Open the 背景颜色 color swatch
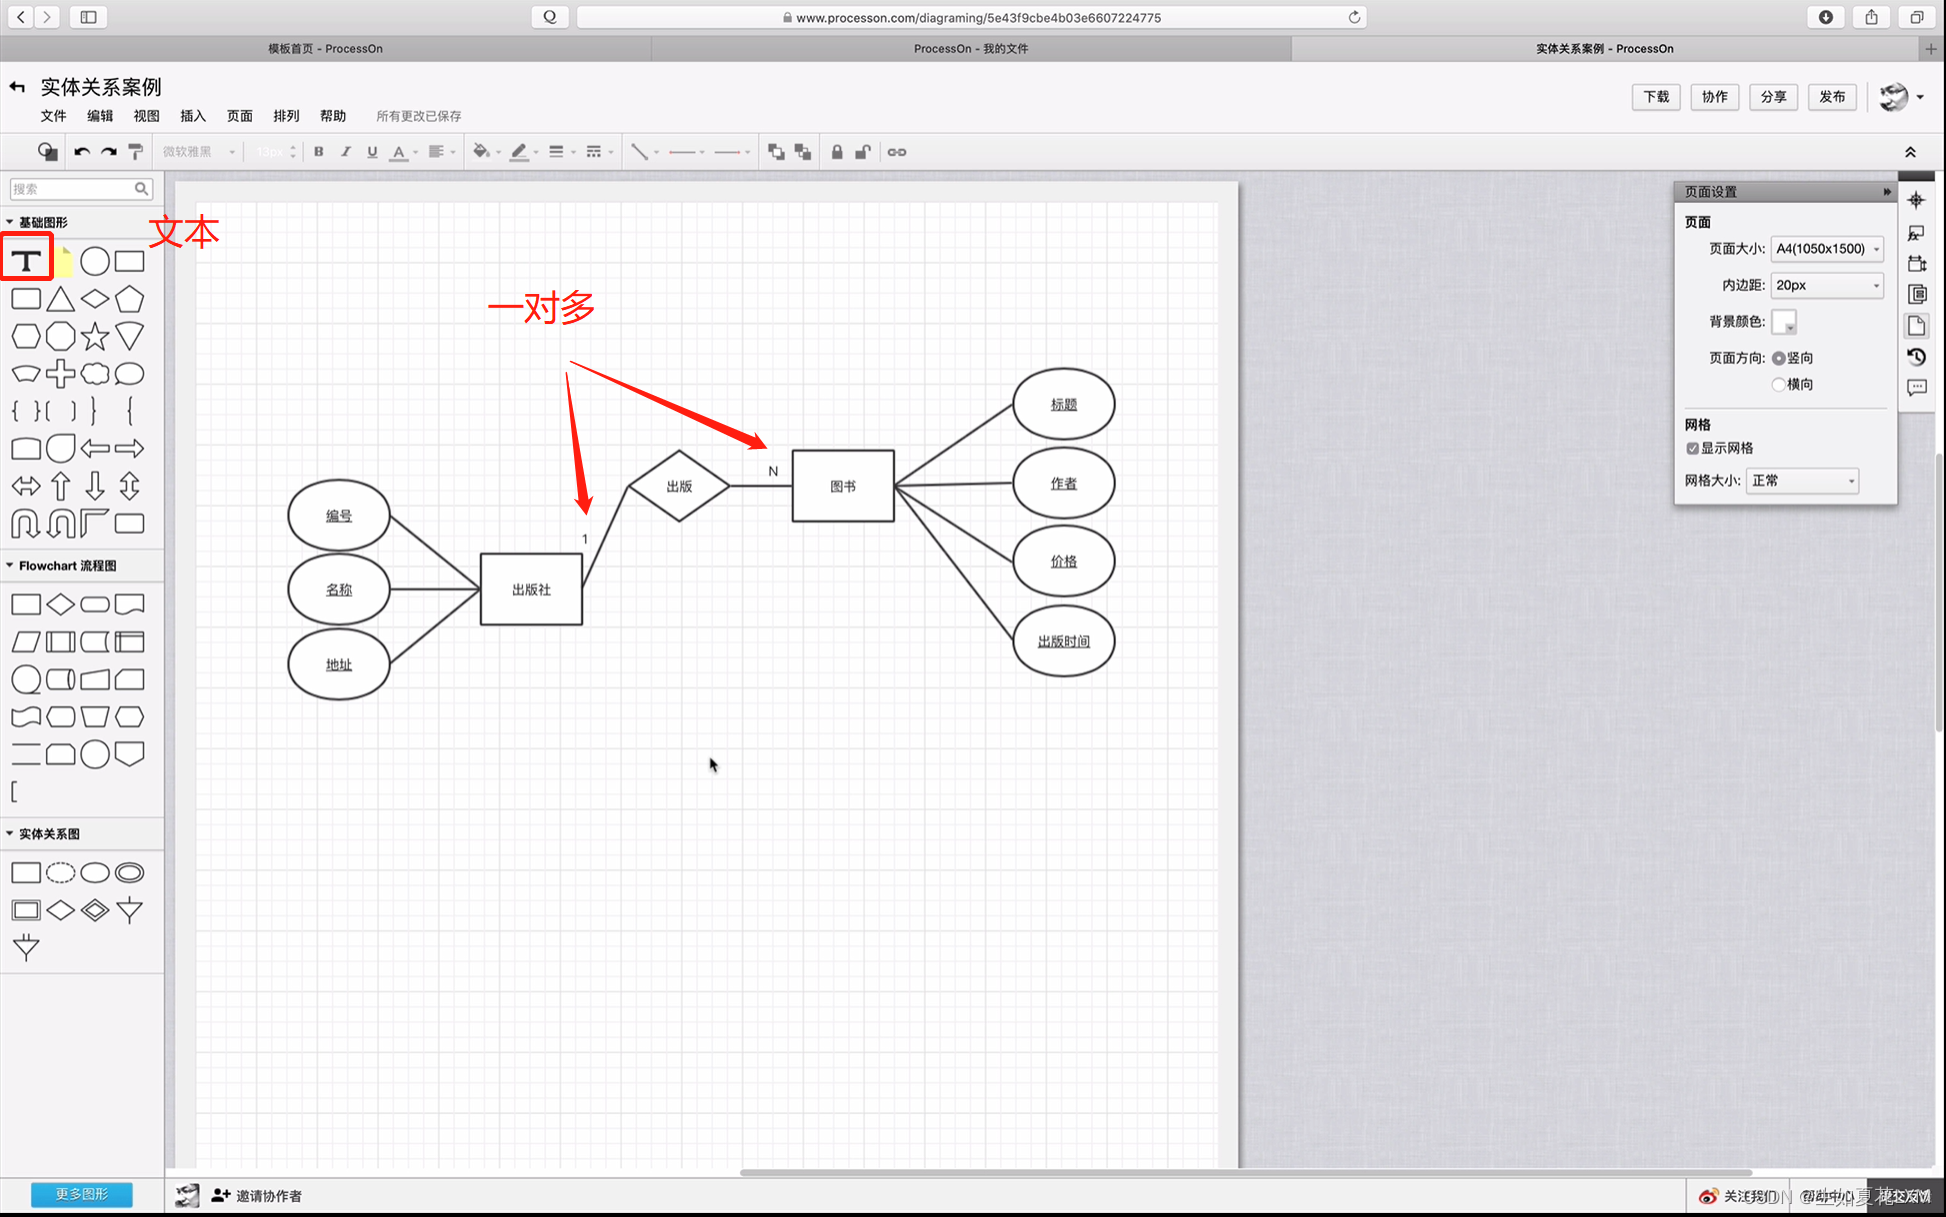Image resolution: width=1946 pixels, height=1217 pixels. point(1783,322)
